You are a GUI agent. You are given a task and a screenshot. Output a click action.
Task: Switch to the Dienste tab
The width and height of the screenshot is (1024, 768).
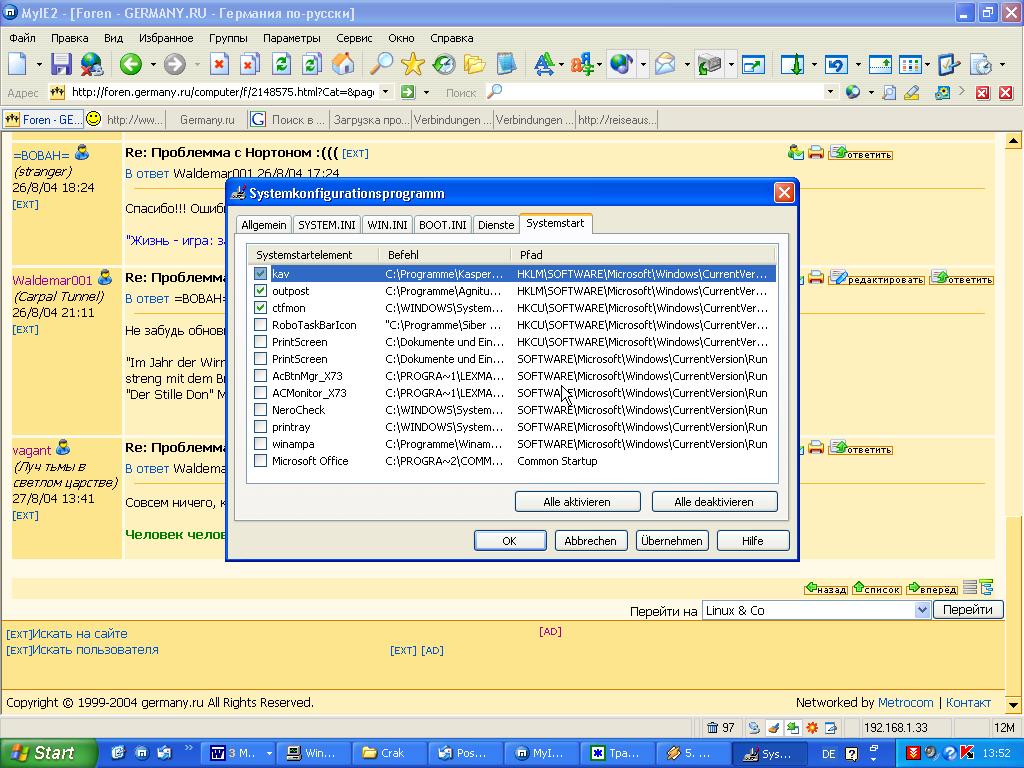pos(496,225)
